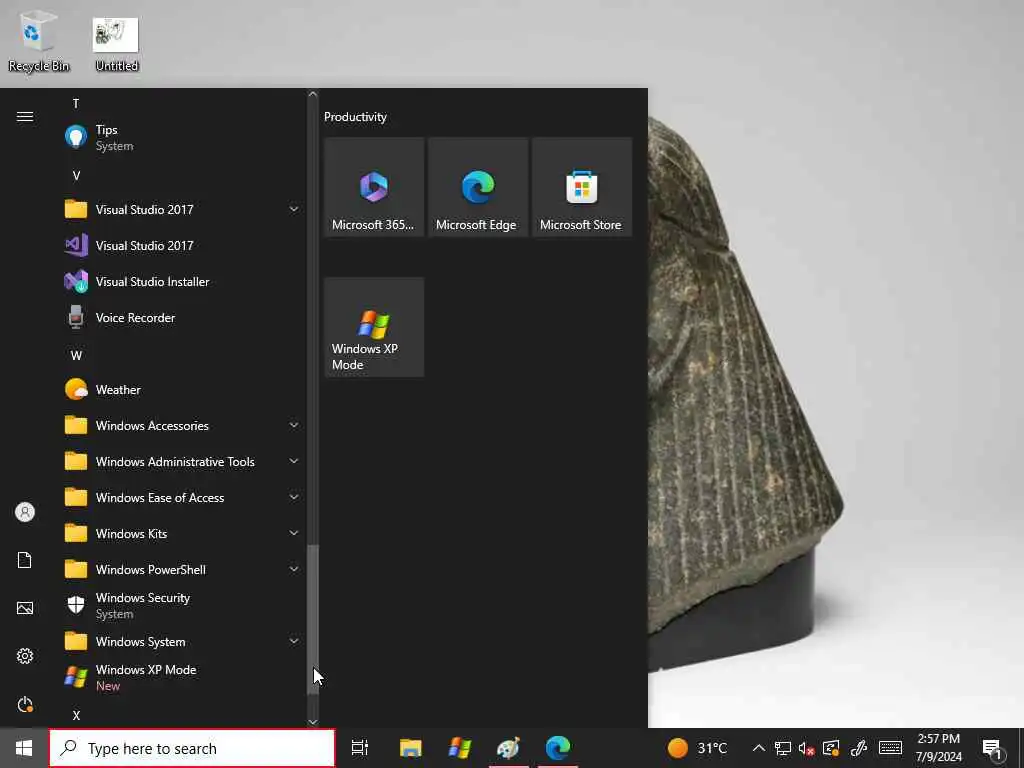This screenshot has height=768, width=1024.
Task: Expand the Windows Kits folder
Action: (182, 534)
